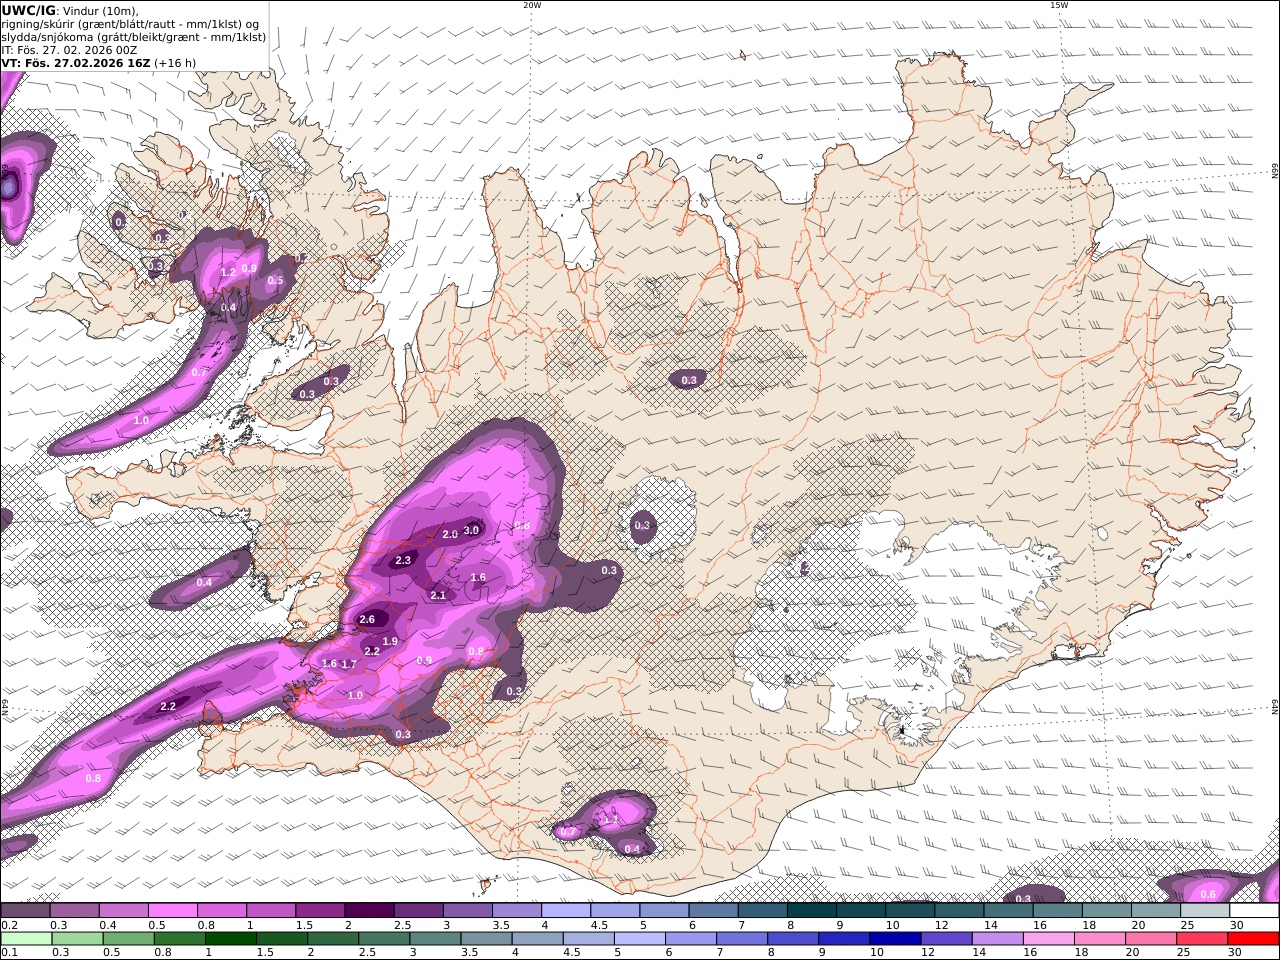This screenshot has height=960, width=1280.
Task: Click the 0.2 label on upper scale
Action: click(x=10, y=926)
